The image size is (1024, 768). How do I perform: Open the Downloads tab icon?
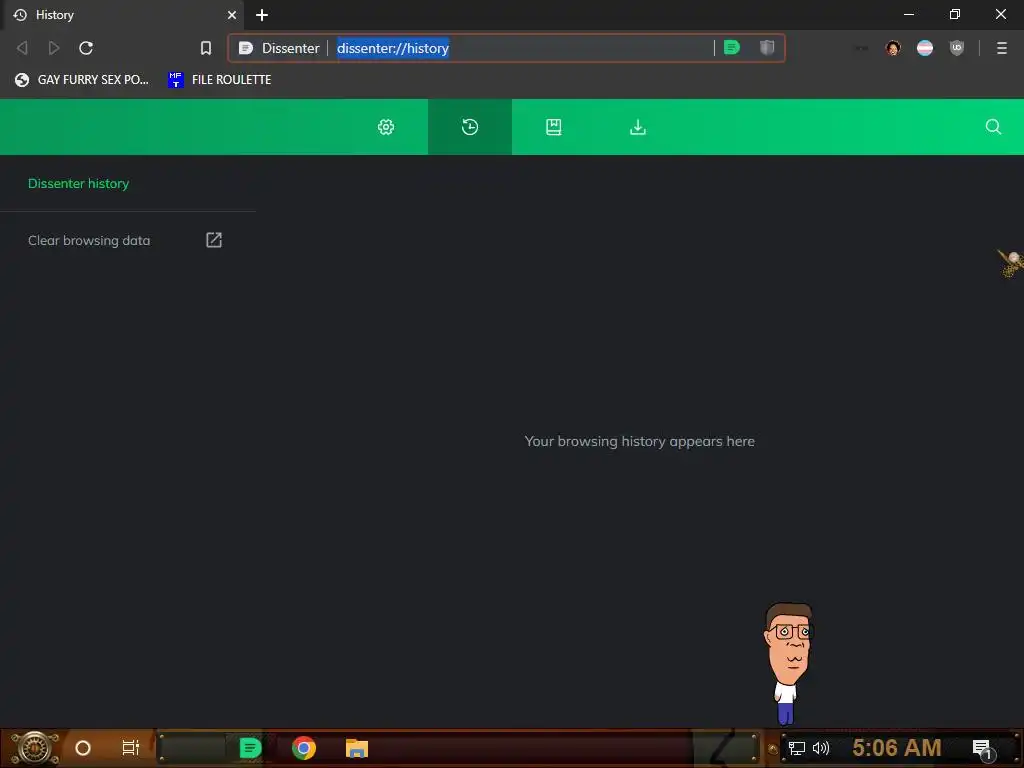637,127
